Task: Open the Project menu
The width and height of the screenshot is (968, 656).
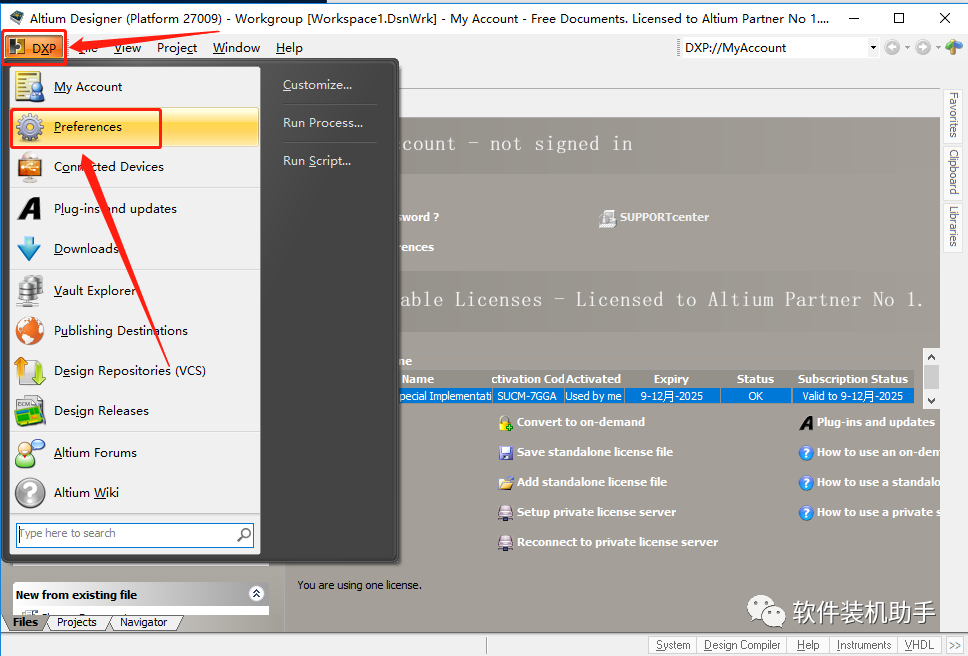Action: coord(177,48)
